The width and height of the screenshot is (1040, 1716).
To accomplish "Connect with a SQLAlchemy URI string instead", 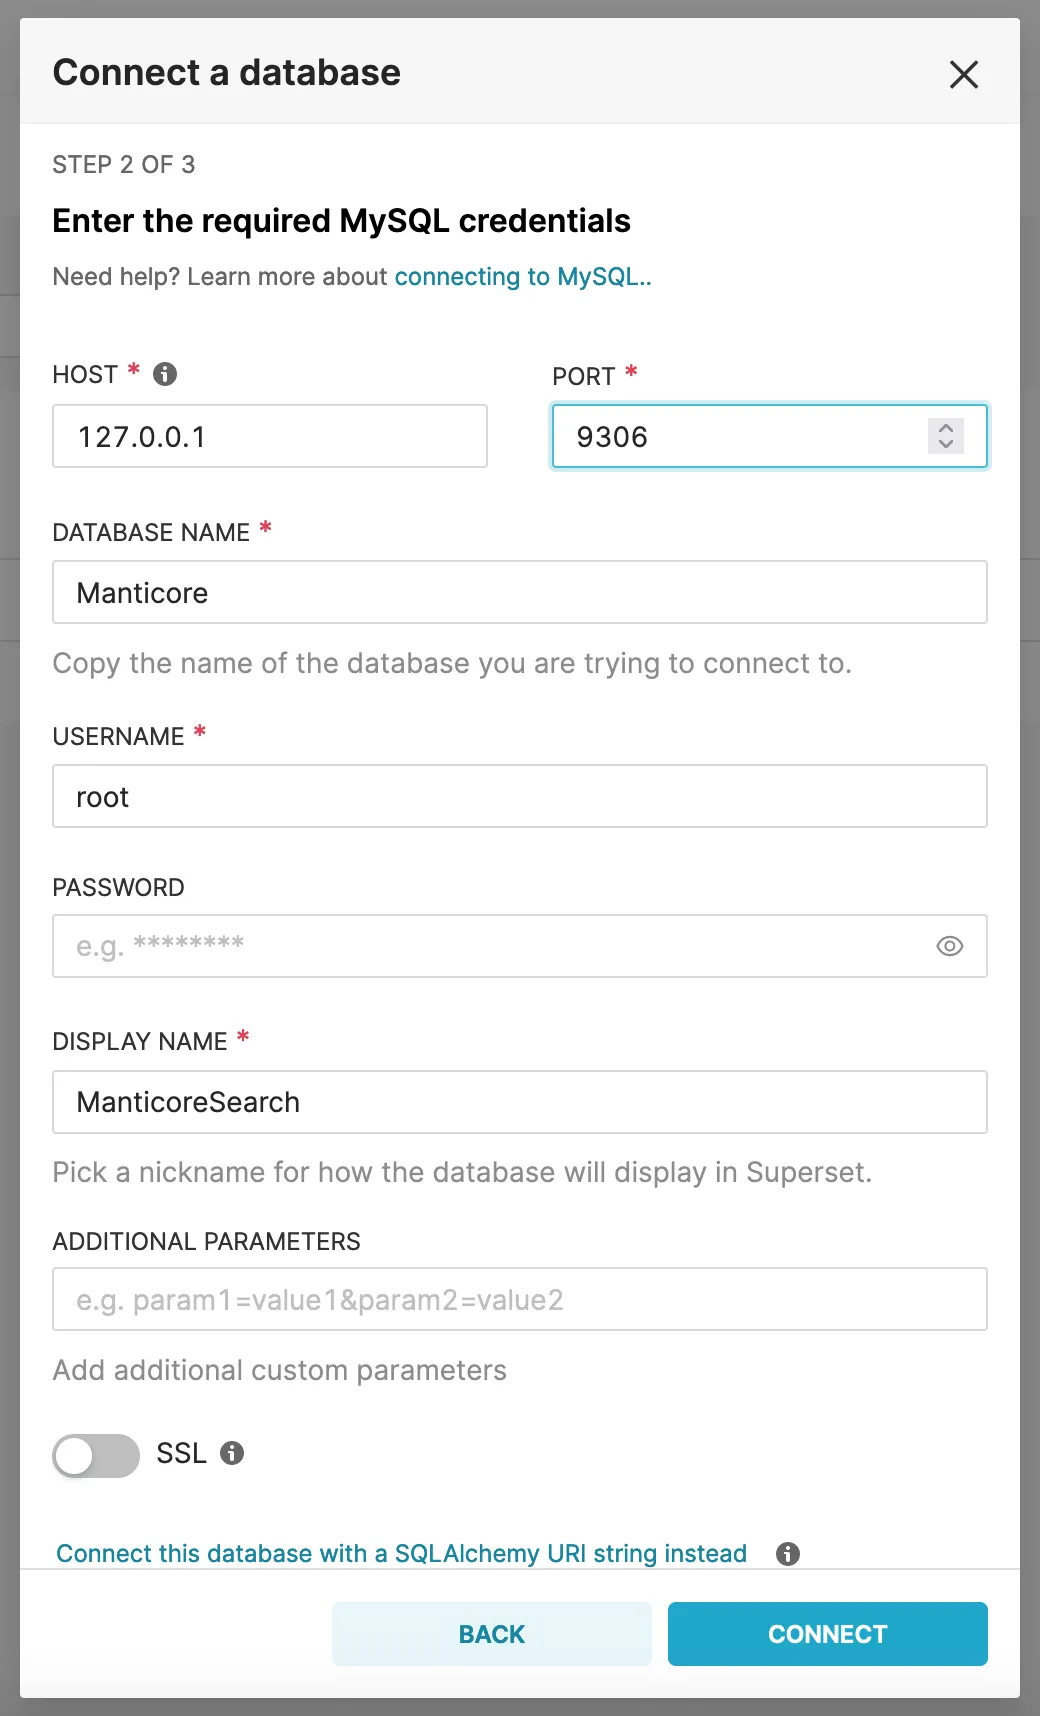I will pyautogui.click(x=401, y=1553).
